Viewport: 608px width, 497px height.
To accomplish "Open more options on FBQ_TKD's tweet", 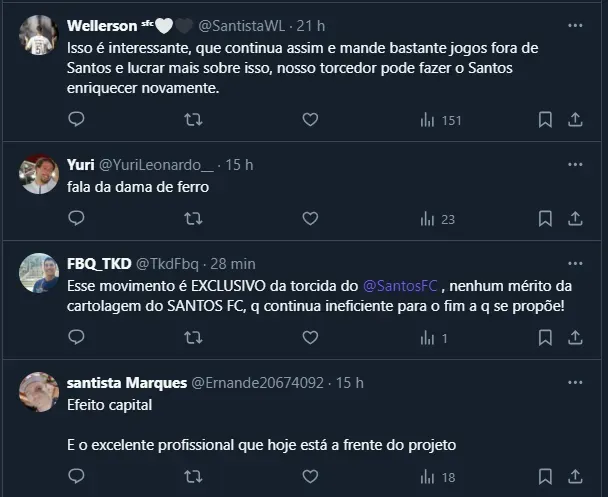I will (x=575, y=263).
